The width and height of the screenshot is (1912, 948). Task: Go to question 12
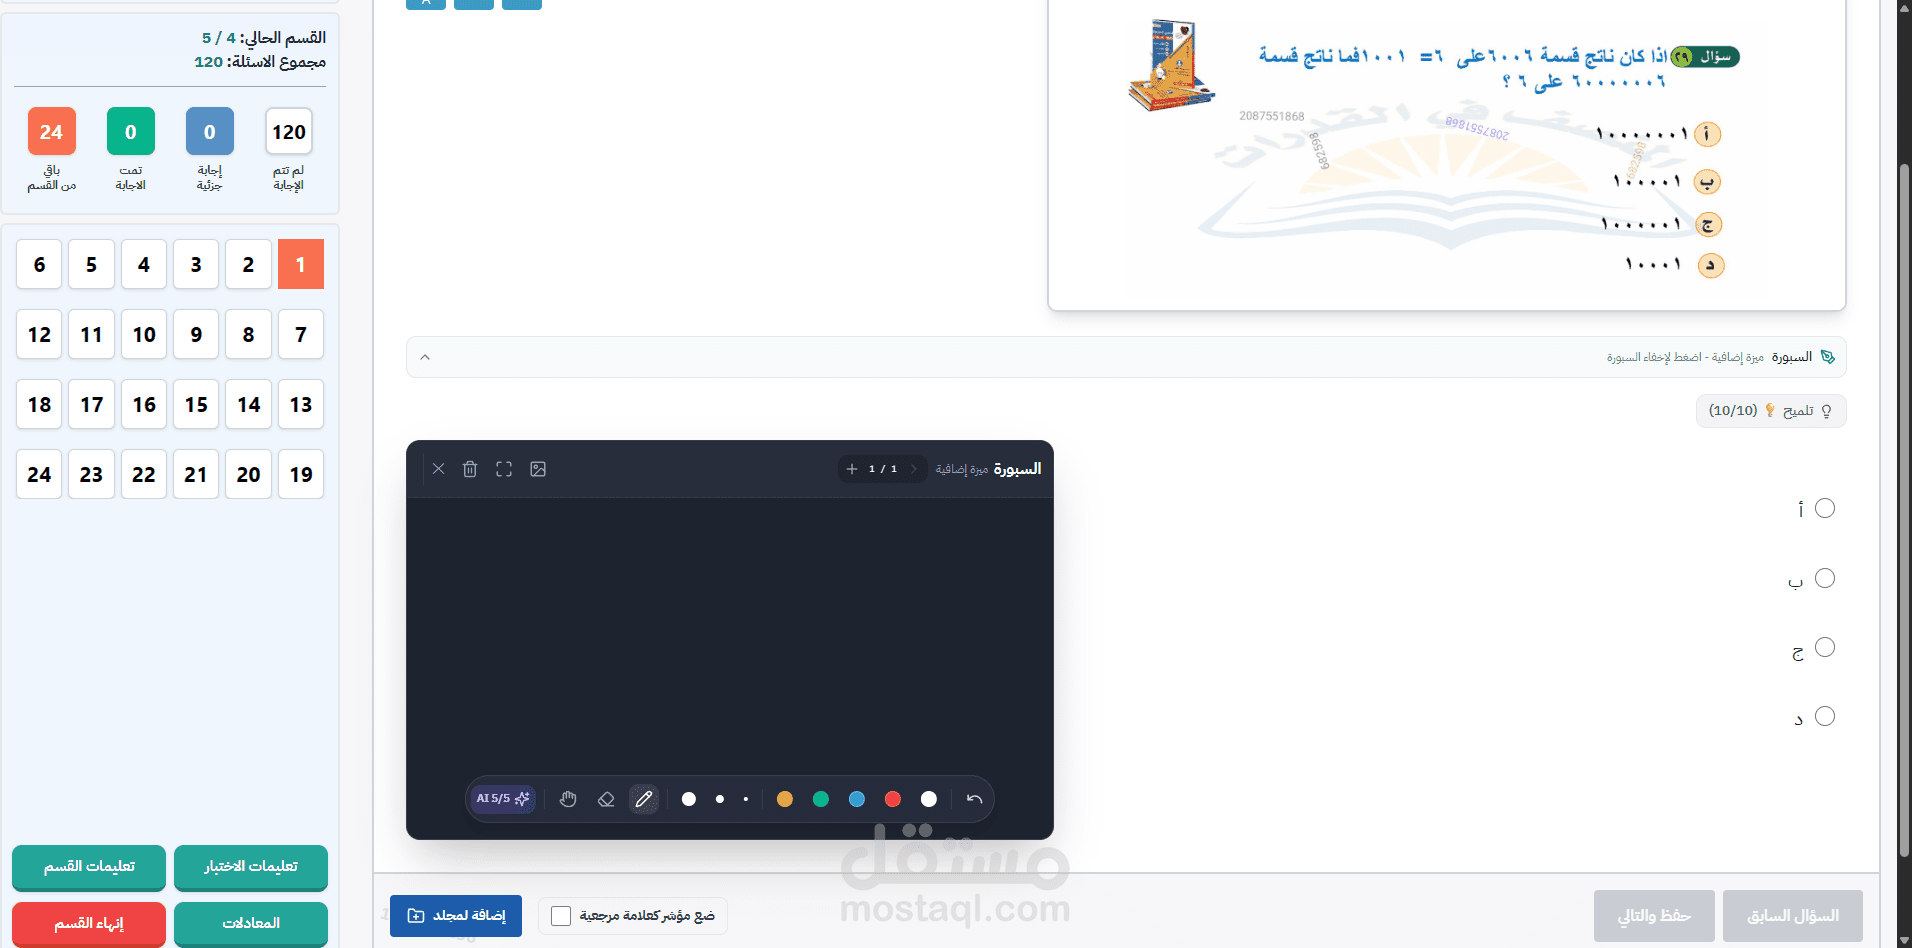[x=39, y=334]
